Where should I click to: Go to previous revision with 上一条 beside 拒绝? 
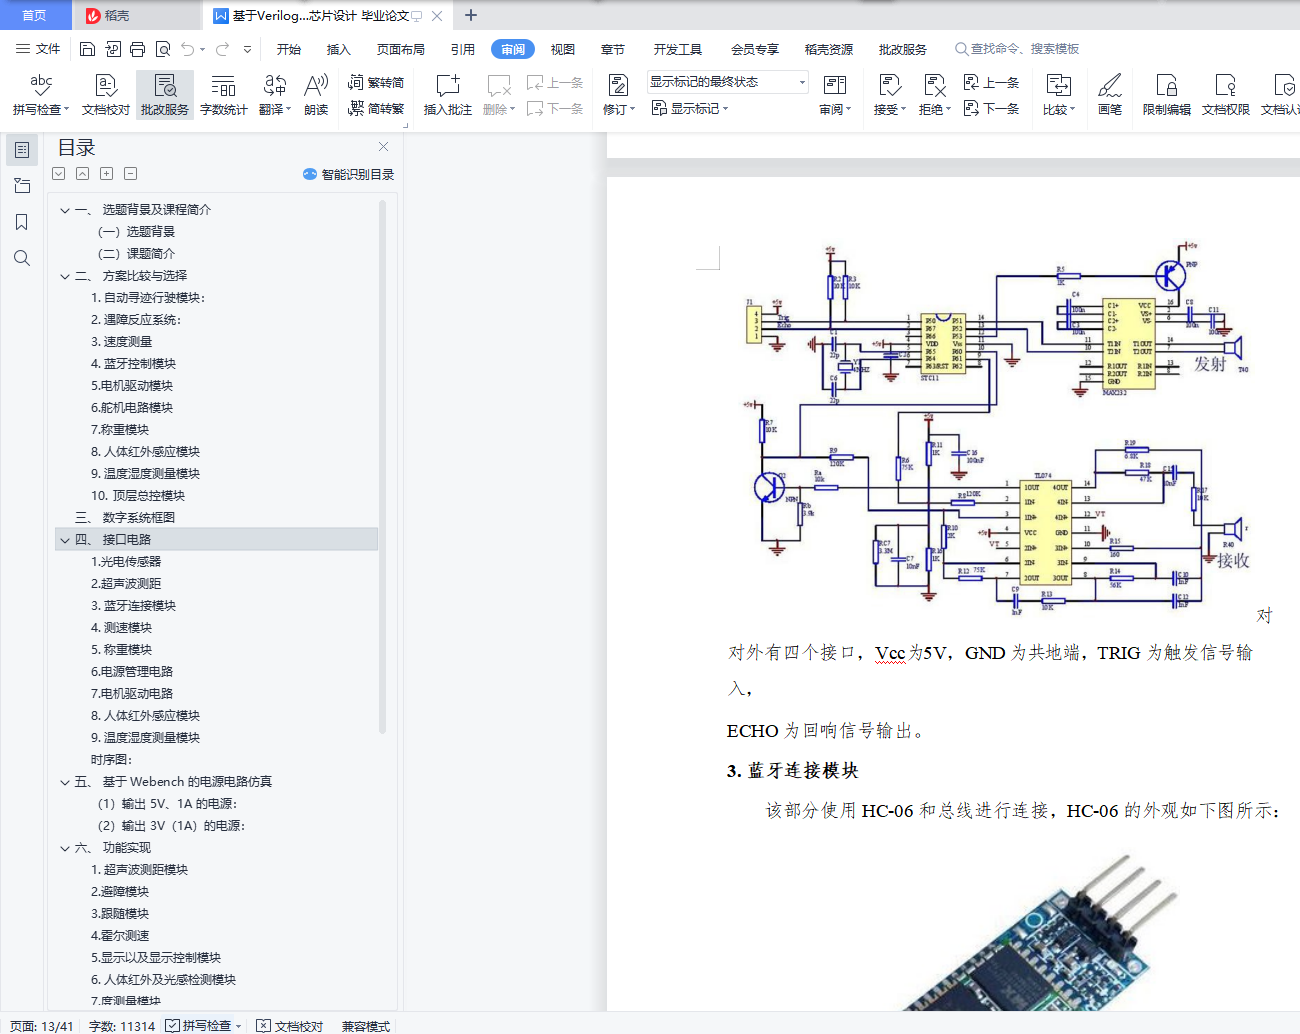pyautogui.click(x=991, y=83)
